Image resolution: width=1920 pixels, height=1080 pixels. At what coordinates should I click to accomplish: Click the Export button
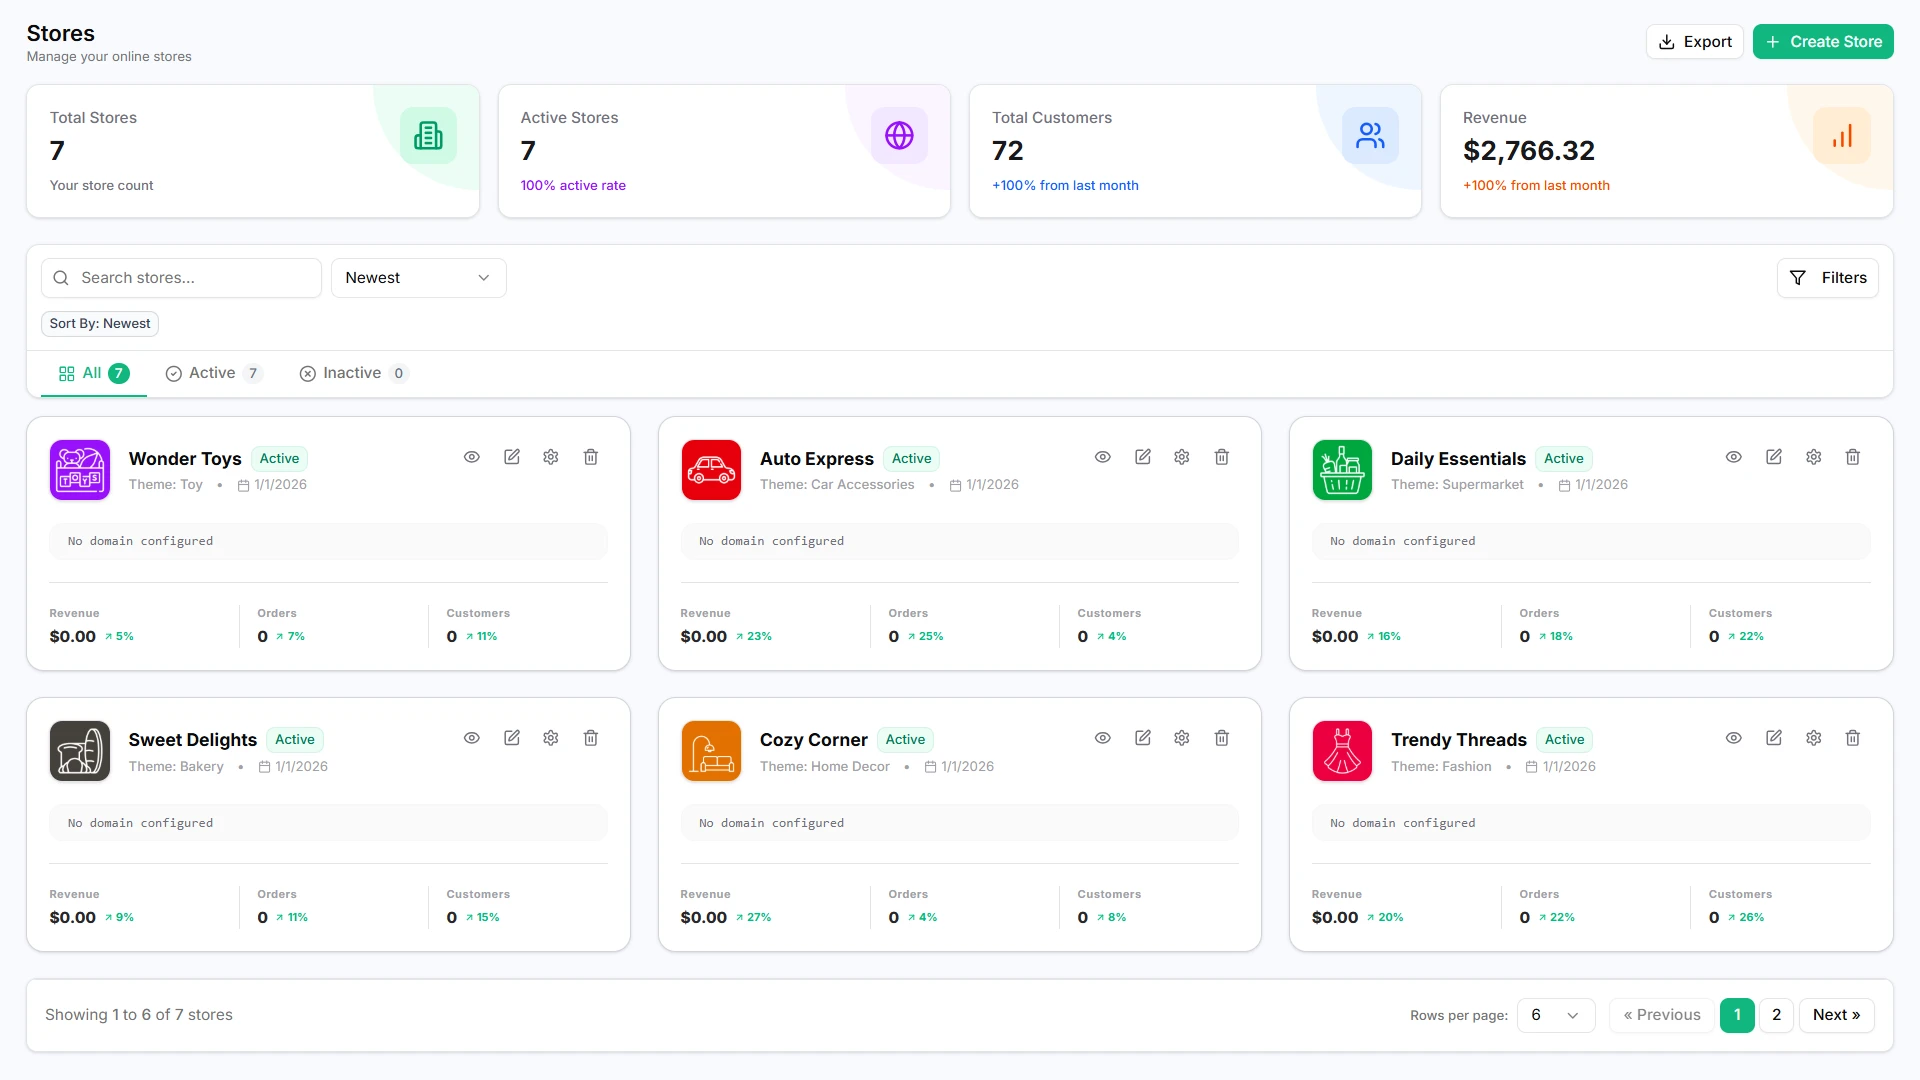pos(1695,42)
